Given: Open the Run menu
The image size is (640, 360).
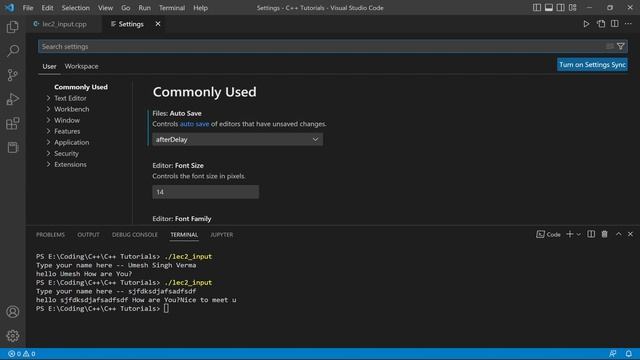Looking at the screenshot, I should click(x=144, y=8).
